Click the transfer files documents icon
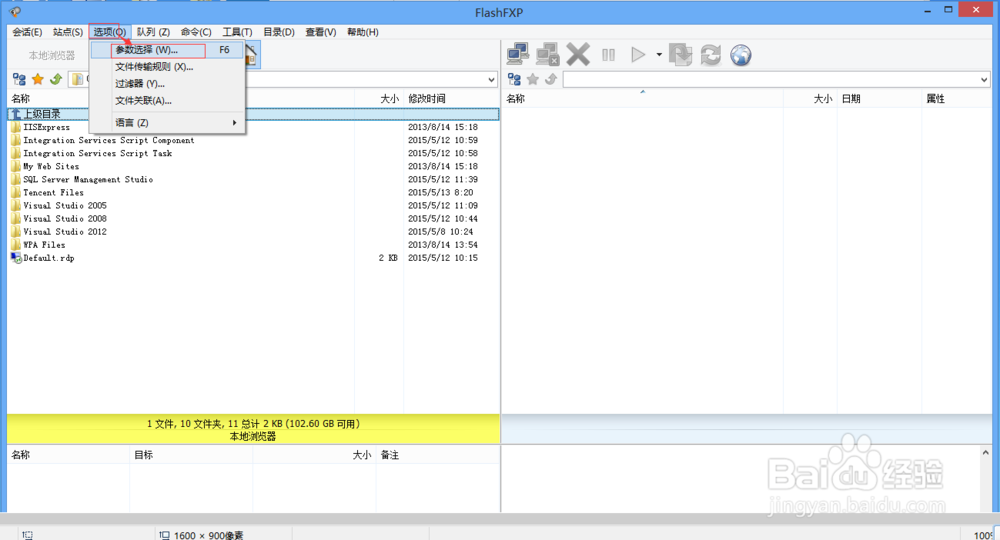Image resolution: width=1000 pixels, height=540 pixels. pos(680,55)
